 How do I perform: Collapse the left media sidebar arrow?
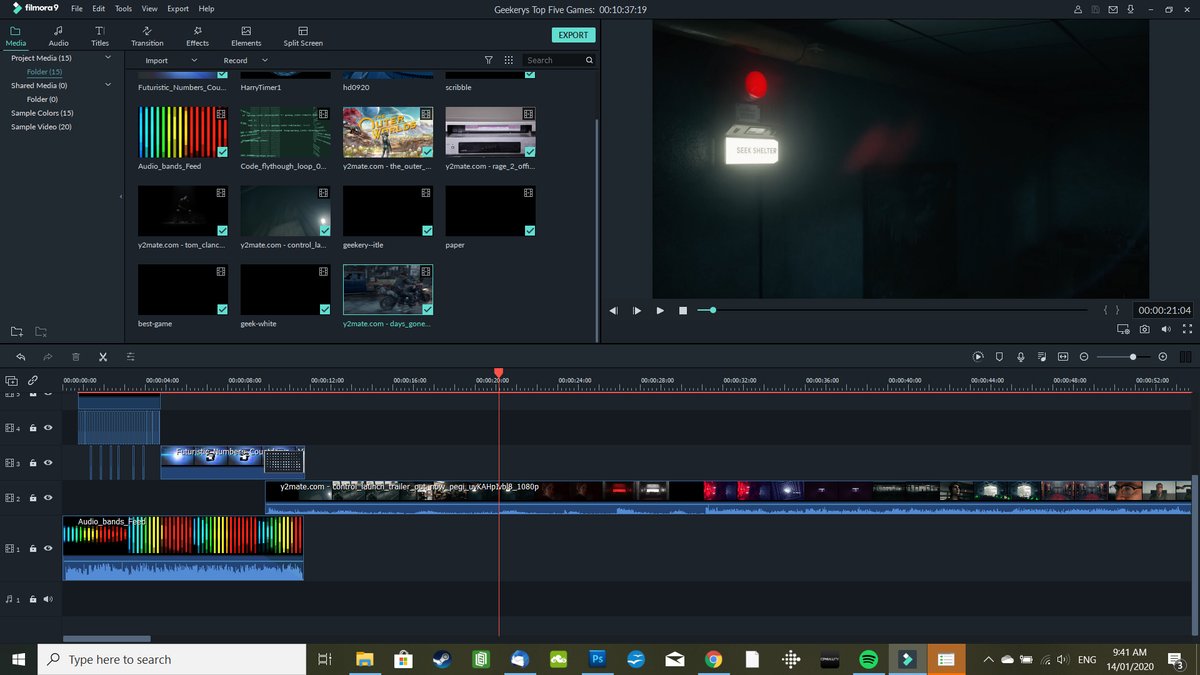[x=122, y=197]
